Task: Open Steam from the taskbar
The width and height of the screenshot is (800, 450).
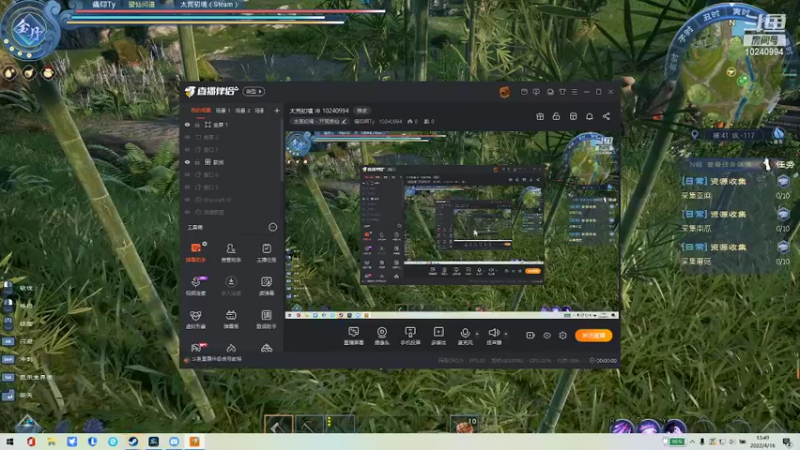Action: point(133,442)
